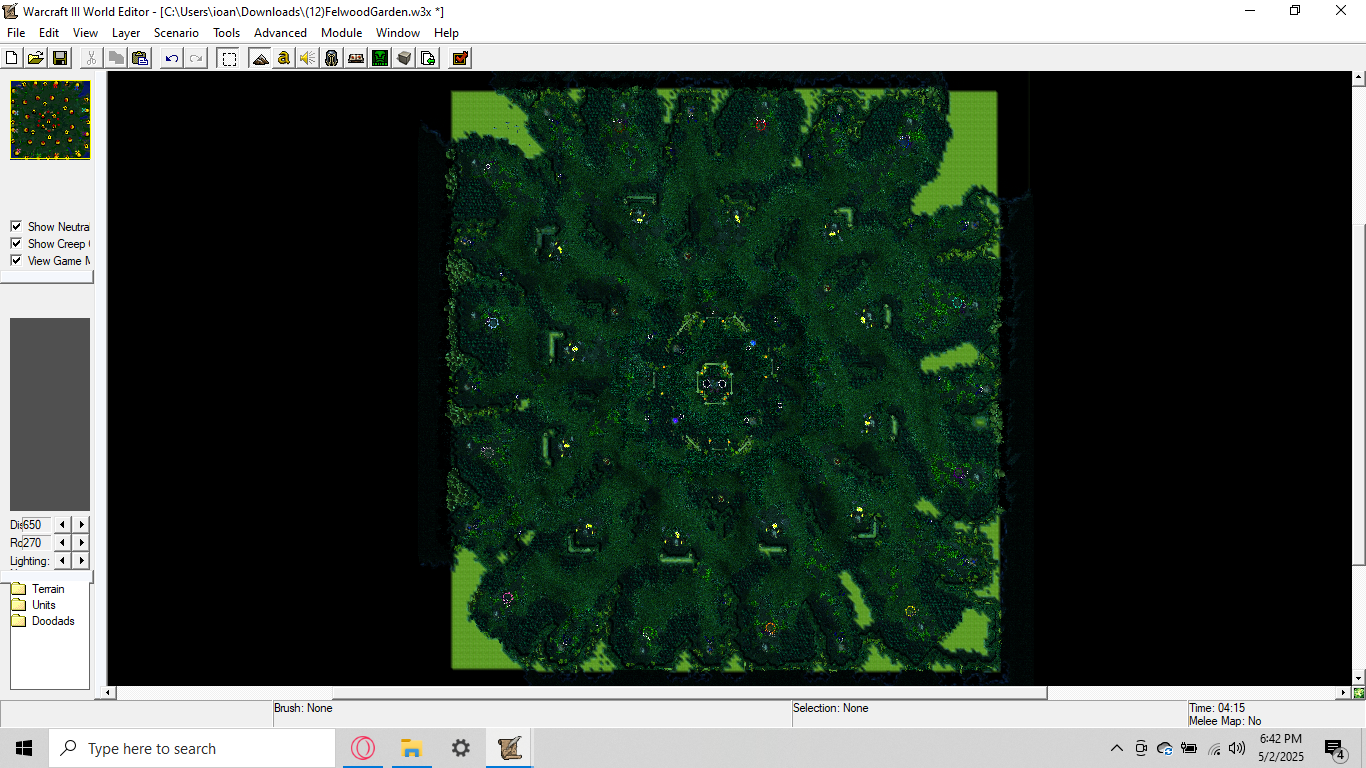
Task: Open Settings from the taskbar
Action: pyautogui.click(x=460, y=748)
